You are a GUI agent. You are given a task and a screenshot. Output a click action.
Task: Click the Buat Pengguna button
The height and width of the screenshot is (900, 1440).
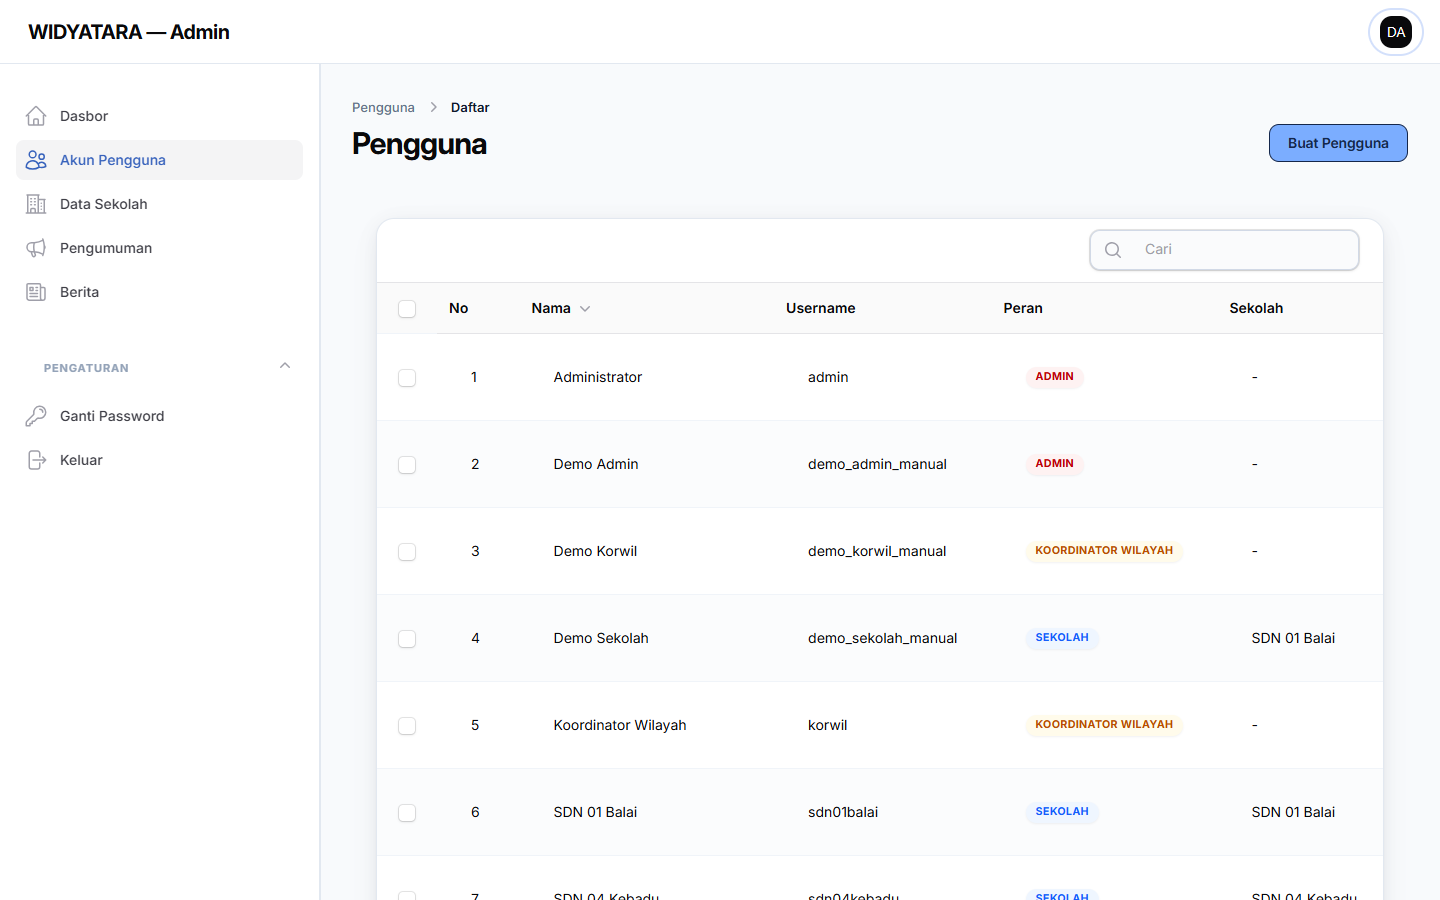[x=1338, y=143]
